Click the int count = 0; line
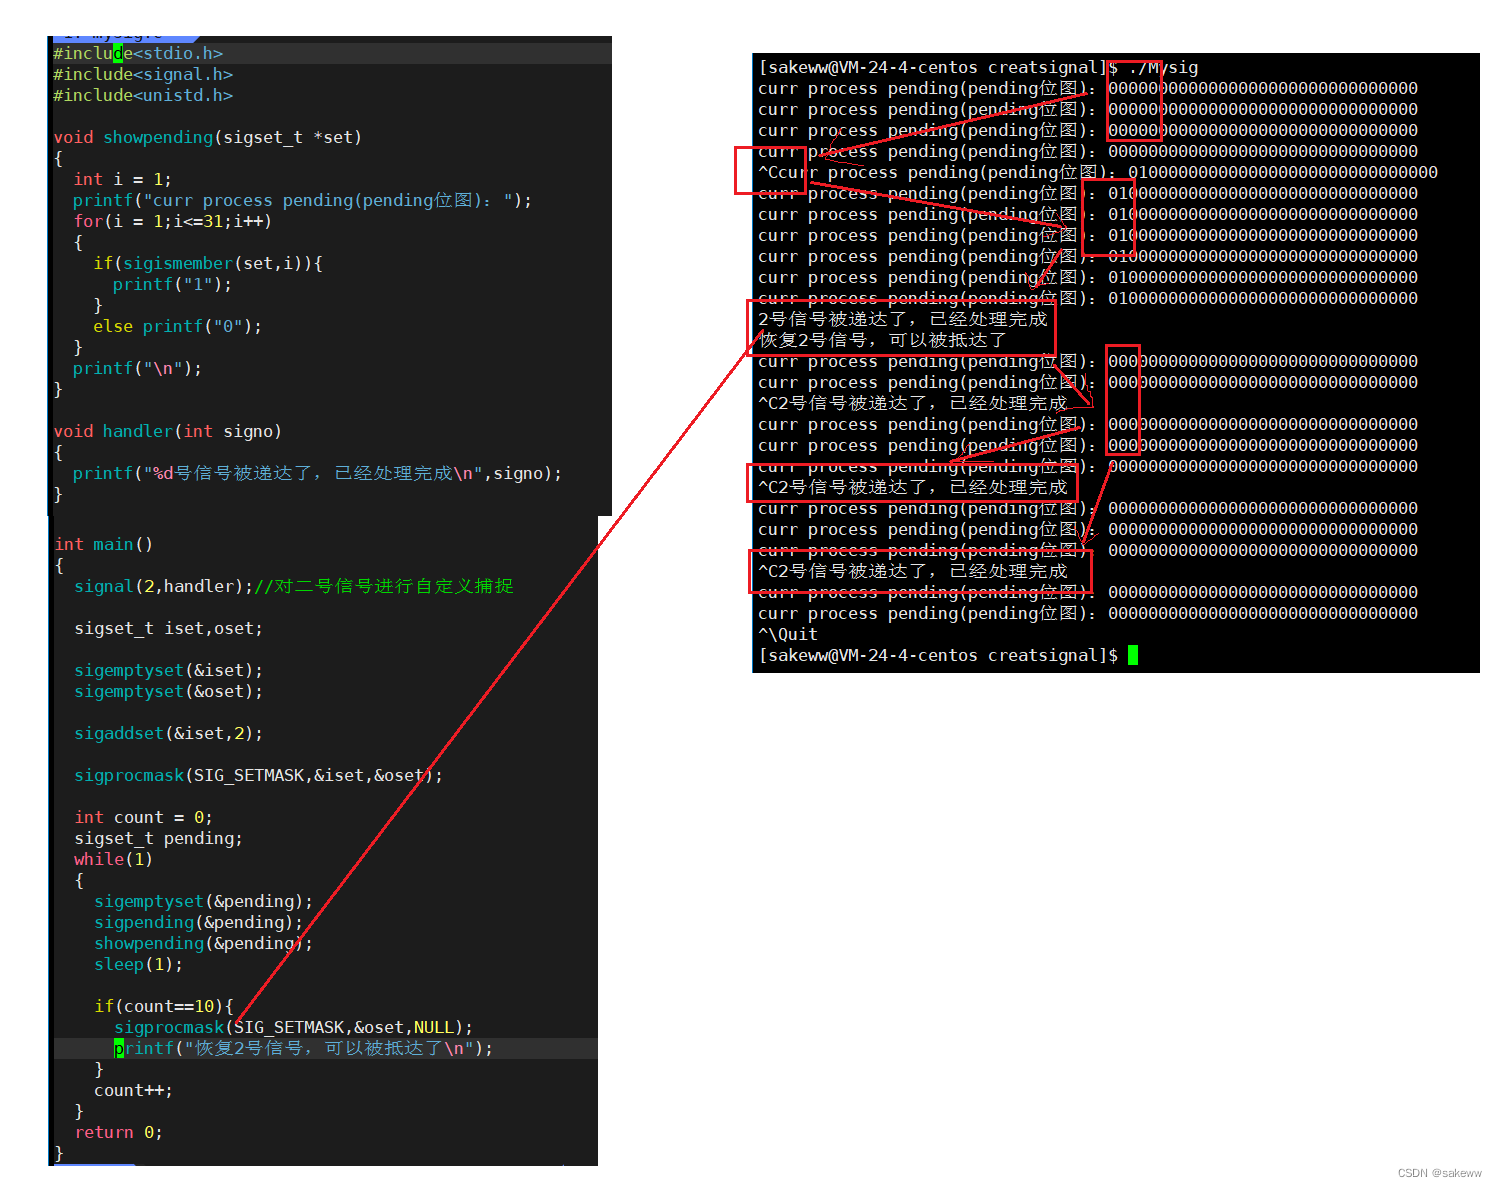This screenshot has height=1187, width=1497. 143,817
